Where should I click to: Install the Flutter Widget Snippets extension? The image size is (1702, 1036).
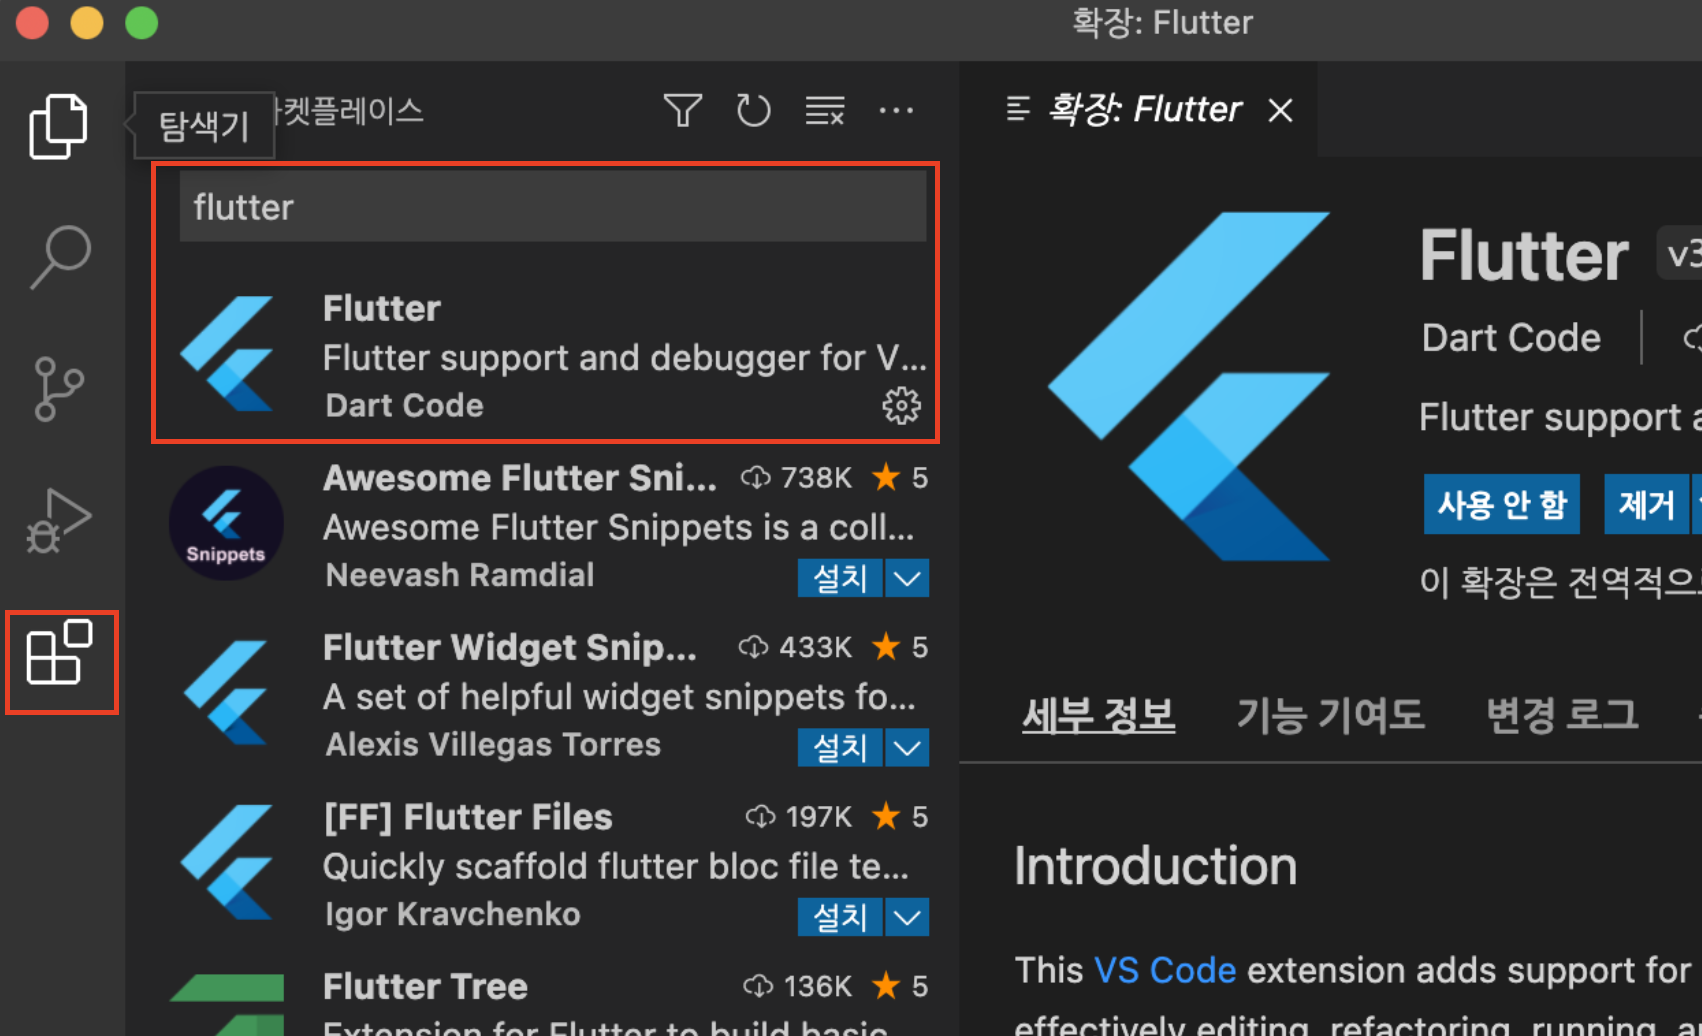(840, 747)
